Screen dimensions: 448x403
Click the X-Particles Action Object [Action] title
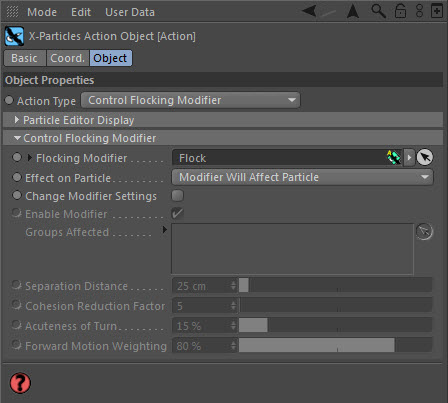112,36
